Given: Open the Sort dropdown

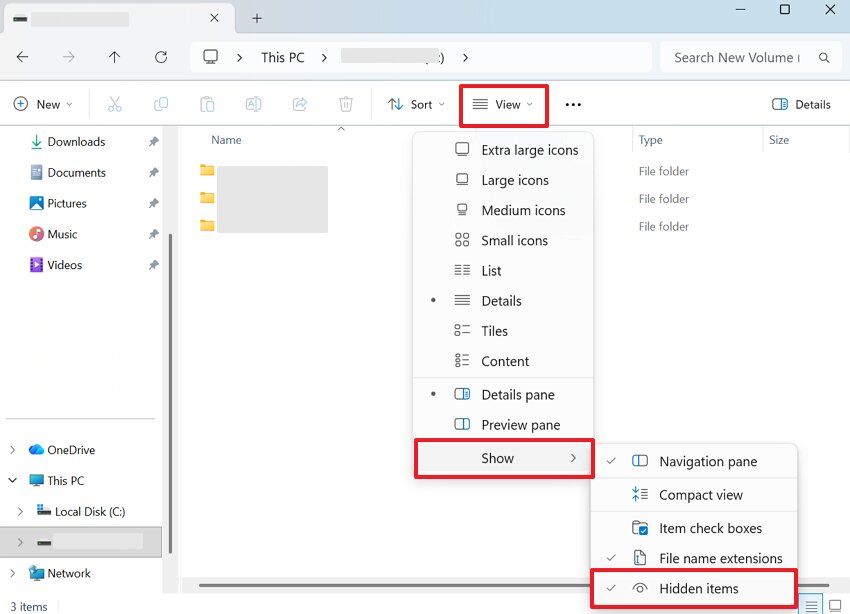Looking at the screenshot, I should click(416, 104).
